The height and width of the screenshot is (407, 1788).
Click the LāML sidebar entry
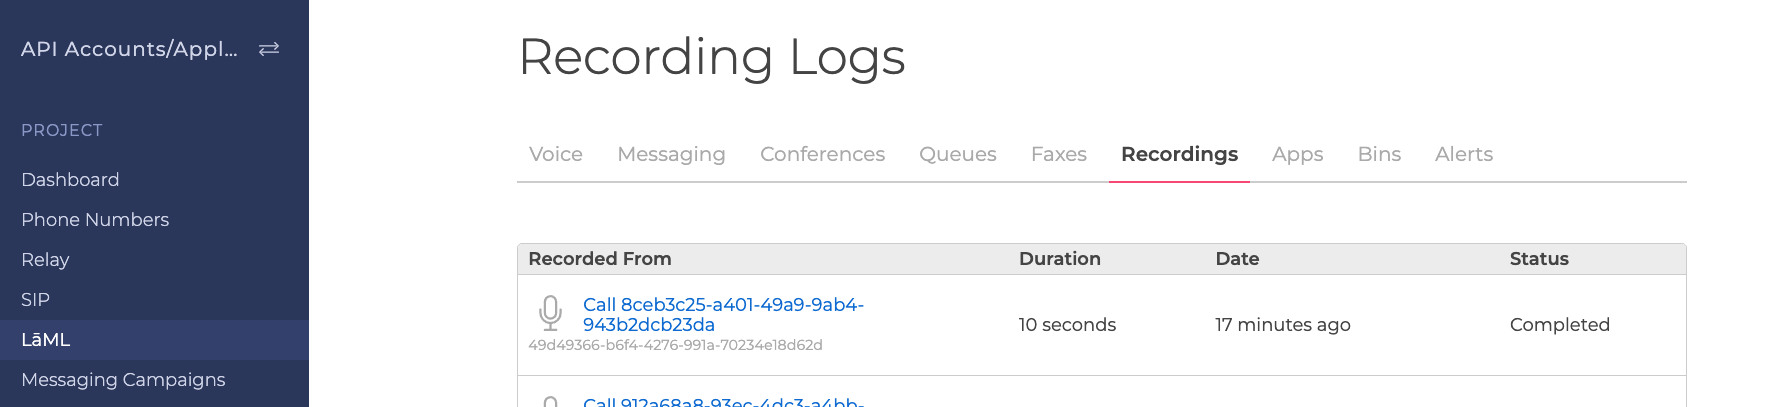click(154, 340)
